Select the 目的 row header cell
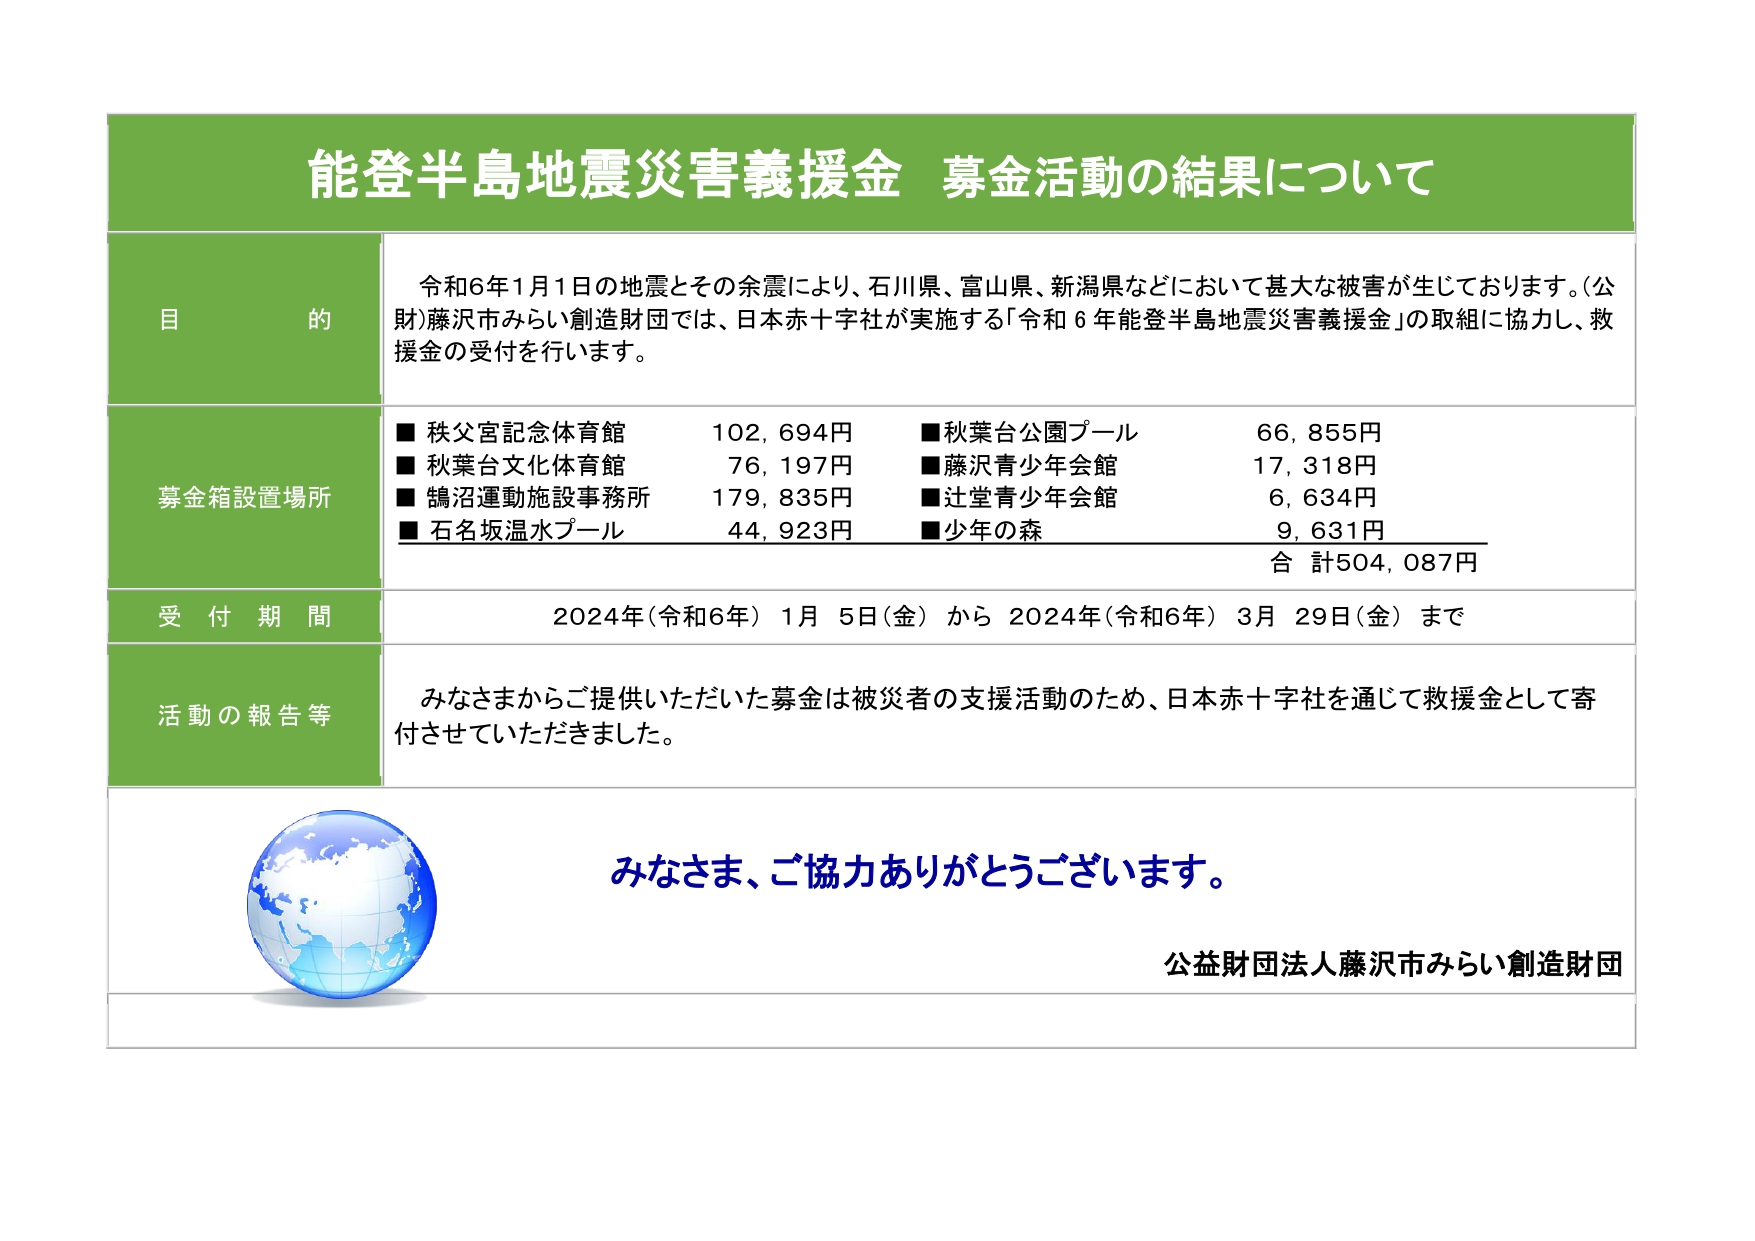 (x=244, y=319)
